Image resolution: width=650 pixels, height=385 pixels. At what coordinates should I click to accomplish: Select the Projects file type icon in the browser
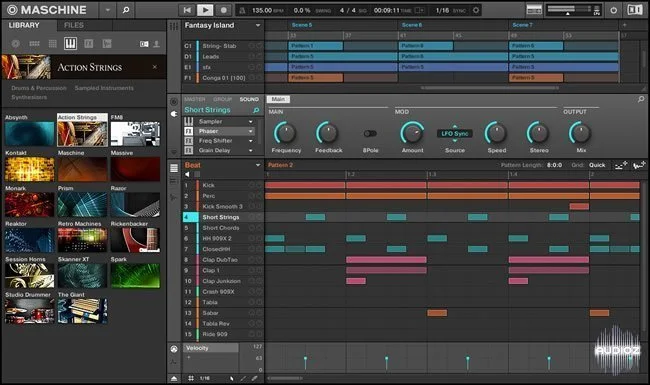16,44
